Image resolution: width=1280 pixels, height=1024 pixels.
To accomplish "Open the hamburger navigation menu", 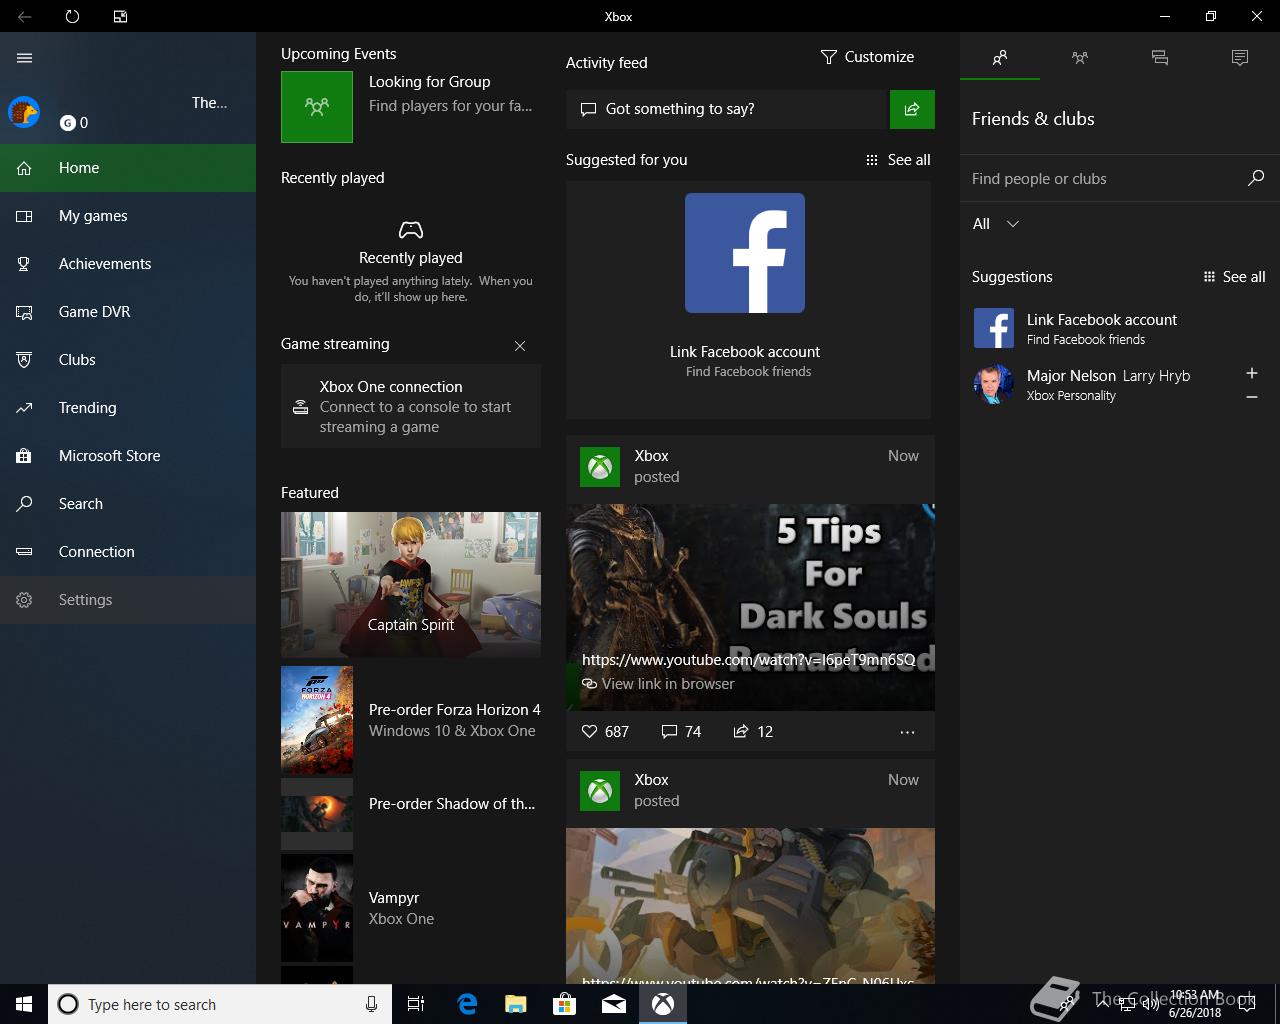I will [25, 58].
